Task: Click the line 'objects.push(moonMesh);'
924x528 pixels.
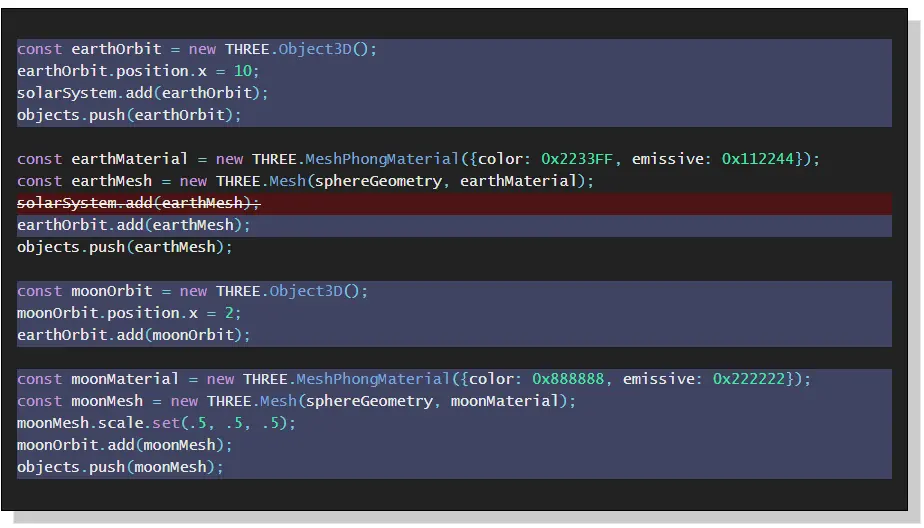Action: [120, 467]
